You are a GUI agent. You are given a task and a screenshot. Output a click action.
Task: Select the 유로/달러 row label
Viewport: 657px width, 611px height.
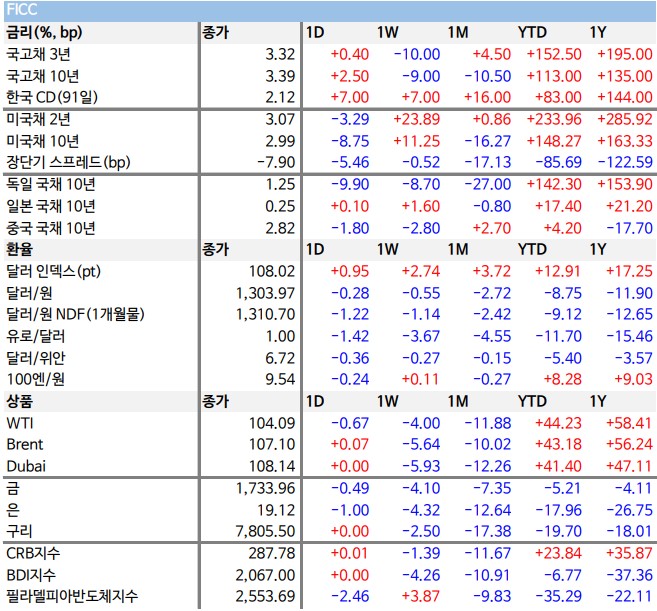(36, 336)
